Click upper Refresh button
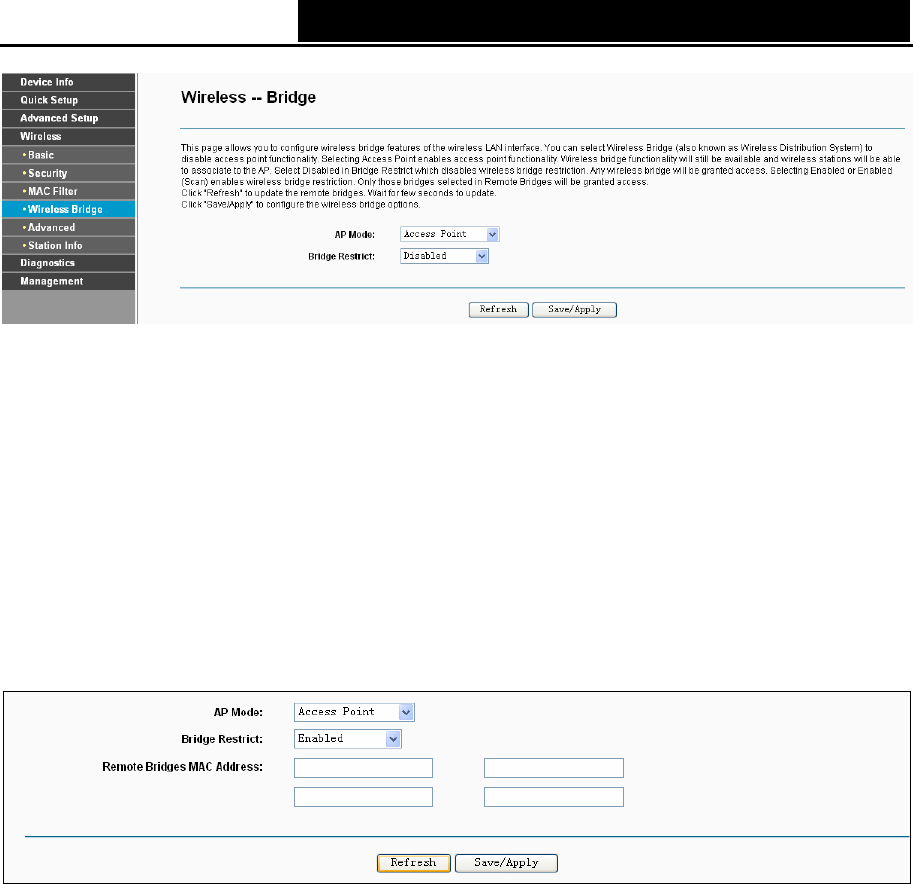Image resolution: width=913 pixels, height=884 pixels. coord(498,310)
